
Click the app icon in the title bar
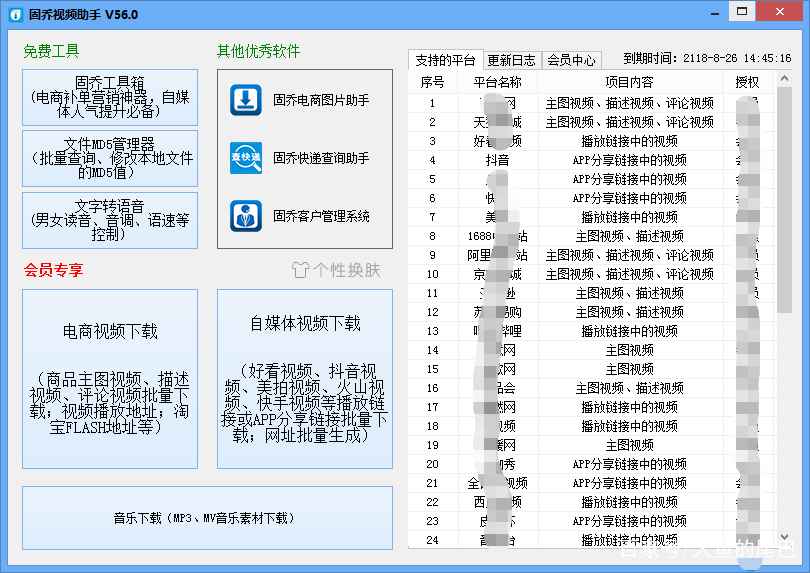point(13,14)
